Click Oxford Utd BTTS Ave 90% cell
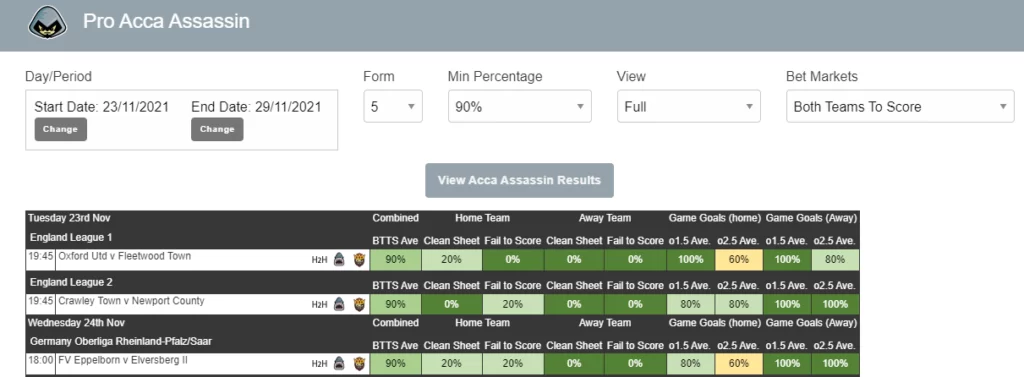Viewport: 1024px width, 377px height. point(396,259)
